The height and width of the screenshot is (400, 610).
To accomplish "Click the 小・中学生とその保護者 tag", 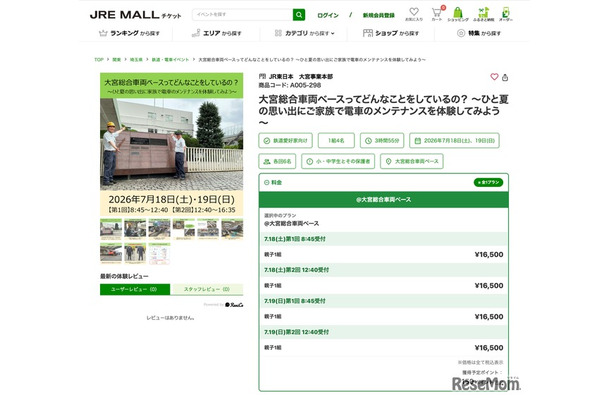I will point(338,161).
